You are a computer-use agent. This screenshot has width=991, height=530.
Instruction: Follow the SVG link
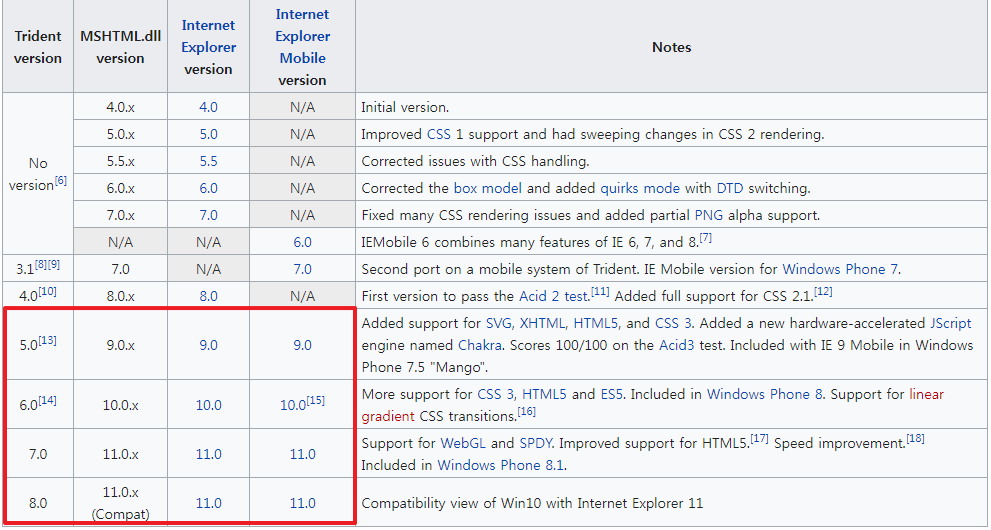click(x=499, y=323)
